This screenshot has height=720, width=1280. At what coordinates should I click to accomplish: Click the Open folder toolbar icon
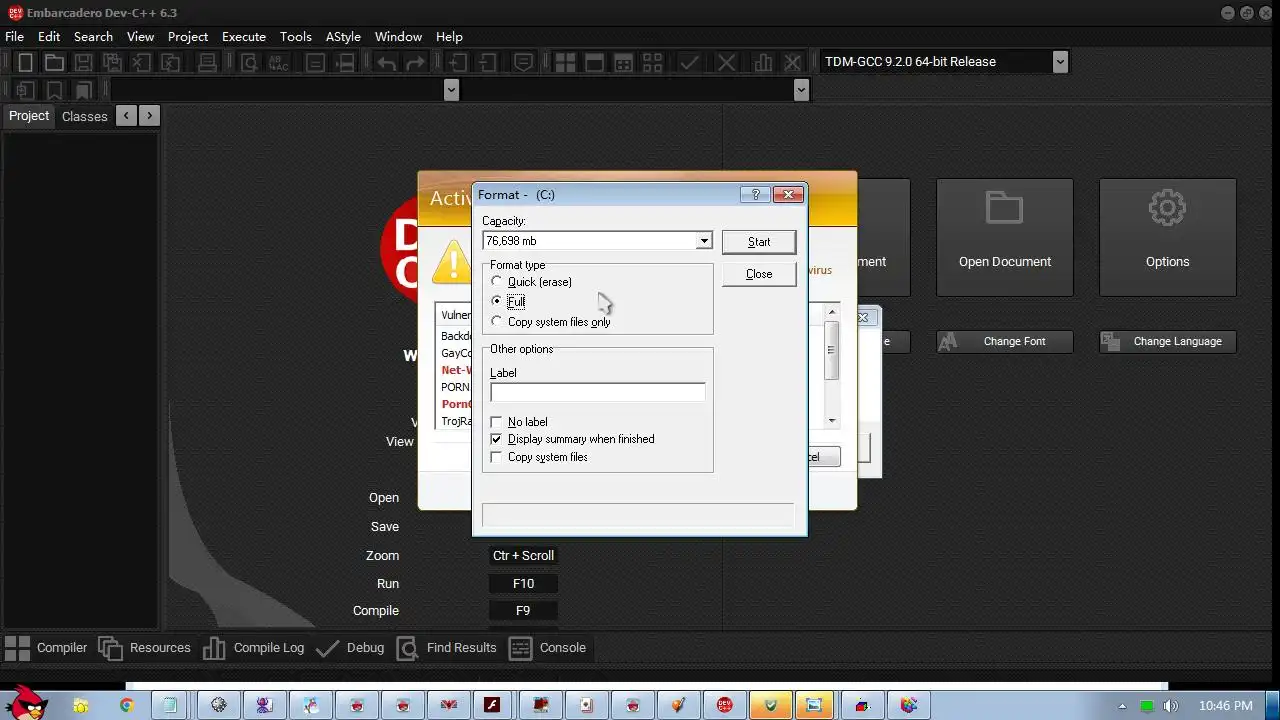pos(54,62)
